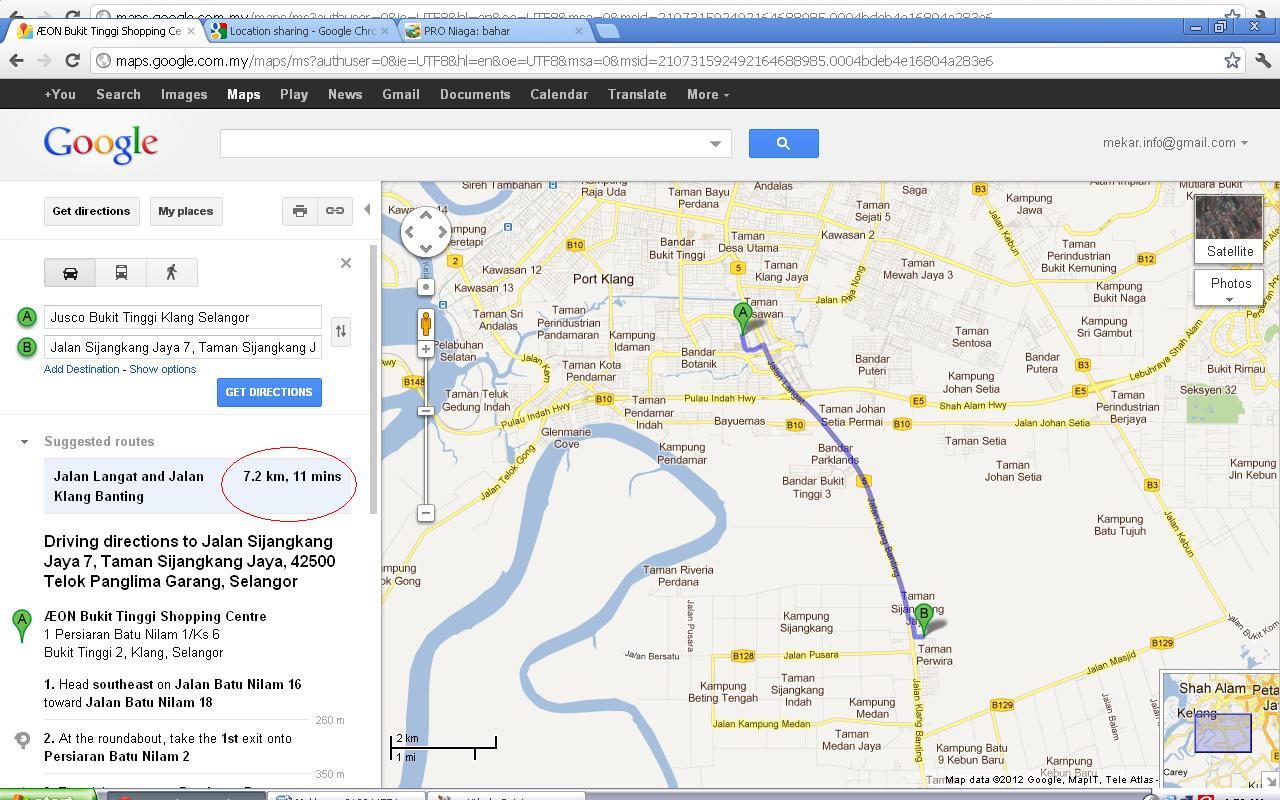1280x800 pixels.
Task: Click Show options link
Action: pyautogui.click(x=163, y=369)
